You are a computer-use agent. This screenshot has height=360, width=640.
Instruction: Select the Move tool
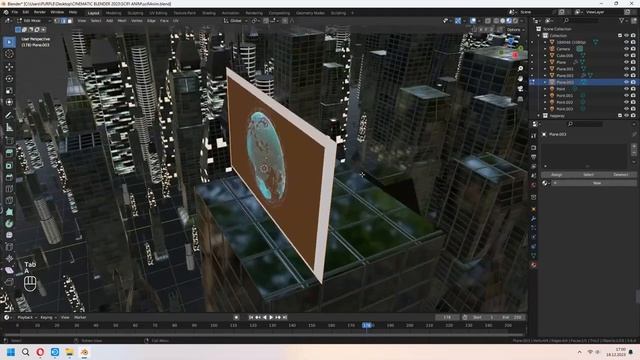[x=9, y=67]
